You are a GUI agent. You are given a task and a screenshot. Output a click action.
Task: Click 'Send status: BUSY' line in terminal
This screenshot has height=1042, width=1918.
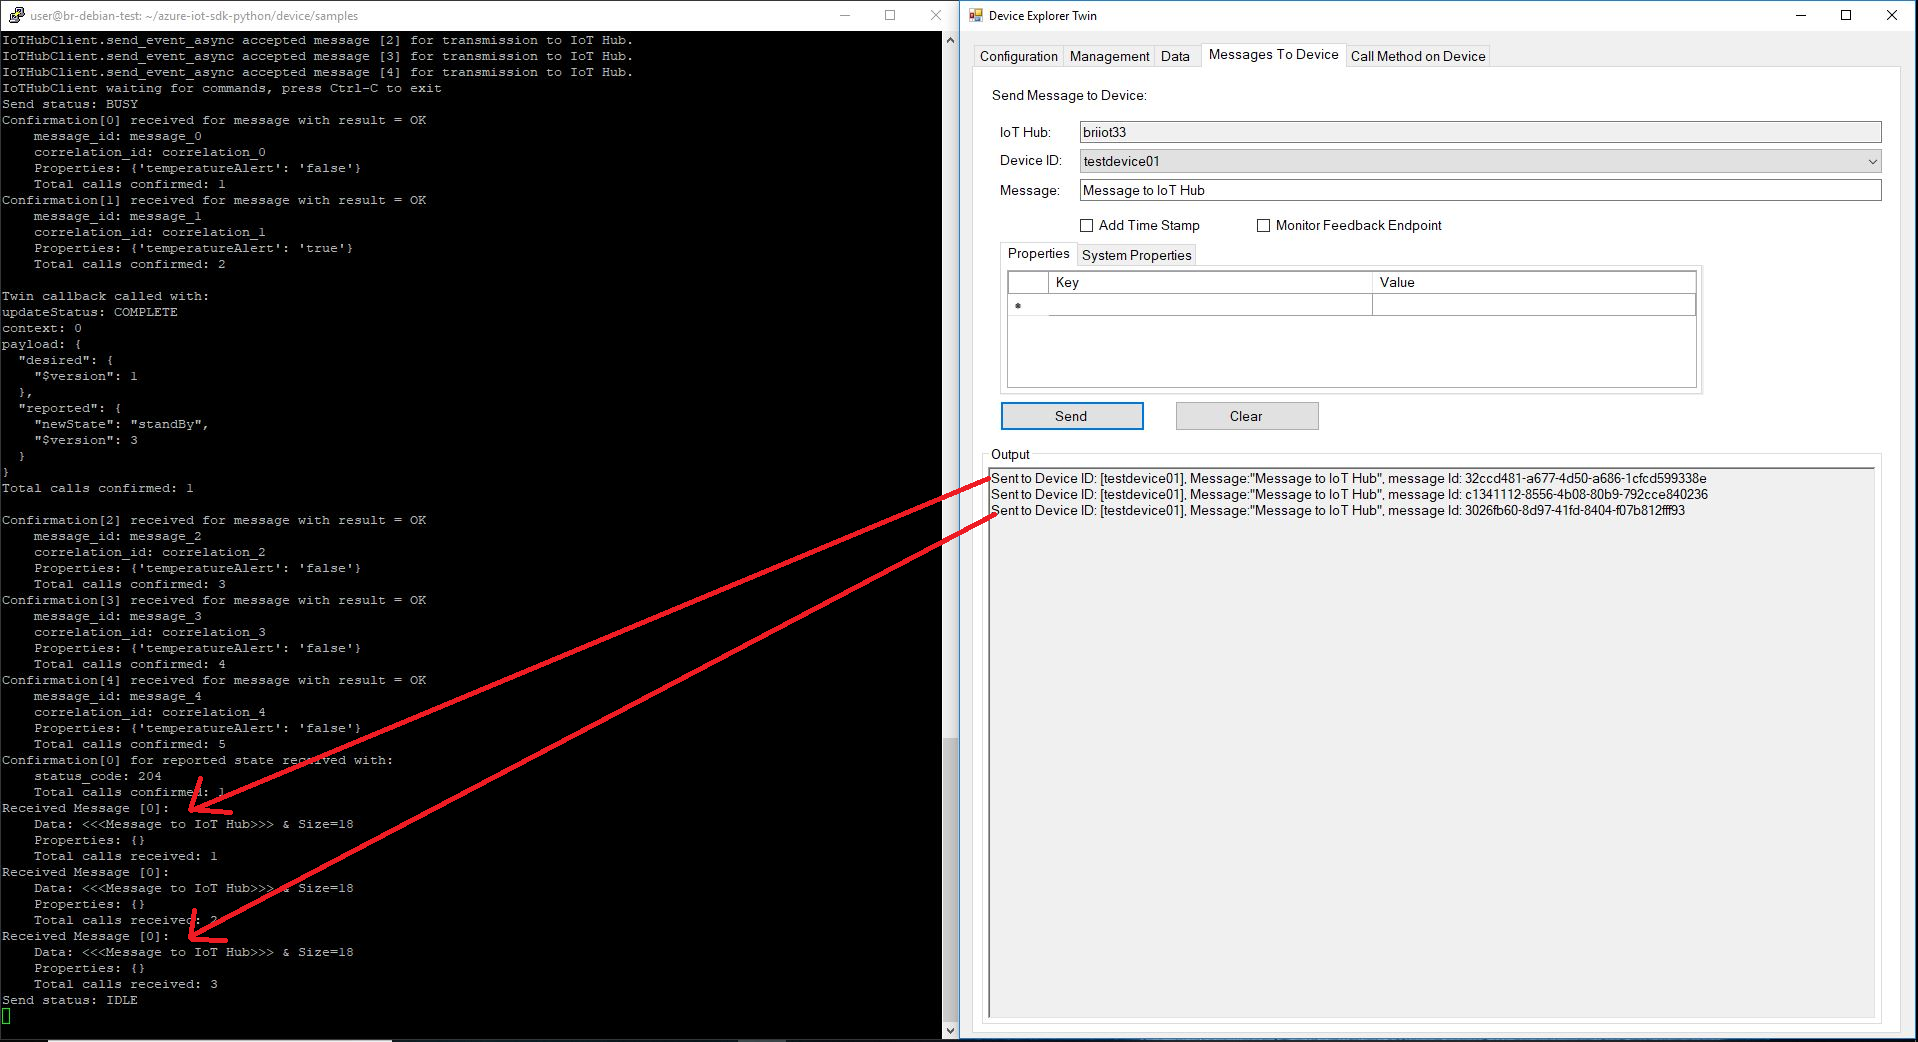point(69,104)
